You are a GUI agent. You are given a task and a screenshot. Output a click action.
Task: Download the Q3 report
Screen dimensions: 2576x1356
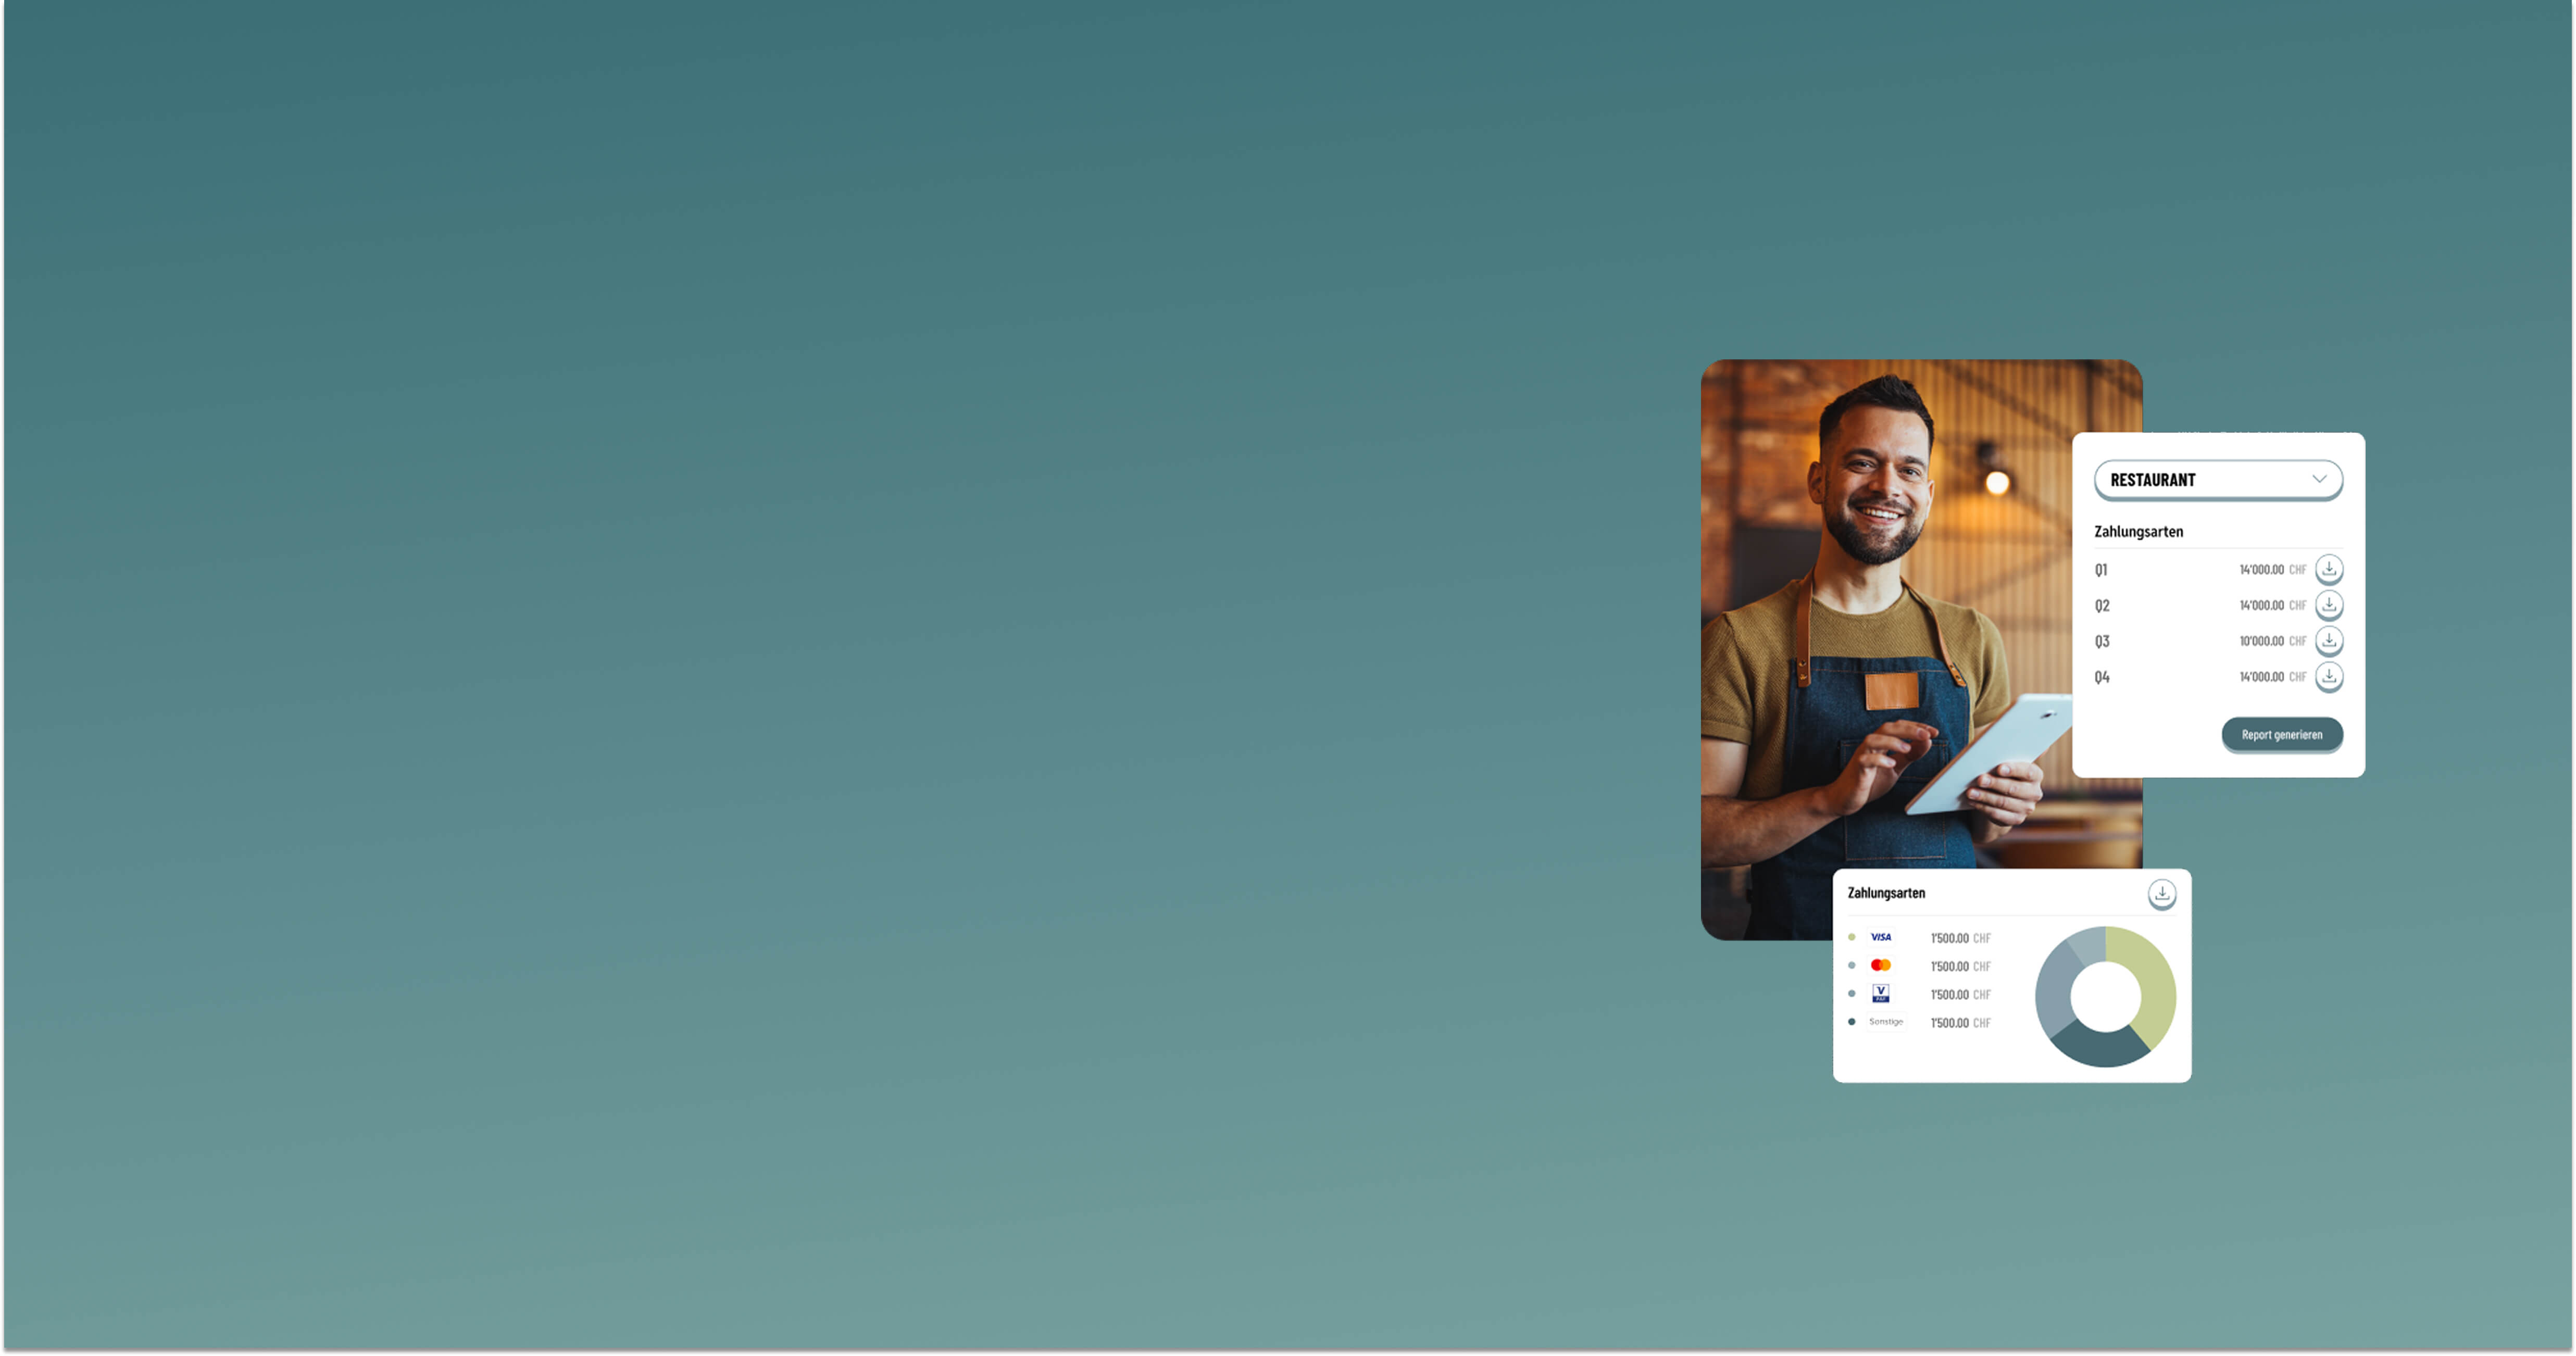click(x=2329, y=641)
